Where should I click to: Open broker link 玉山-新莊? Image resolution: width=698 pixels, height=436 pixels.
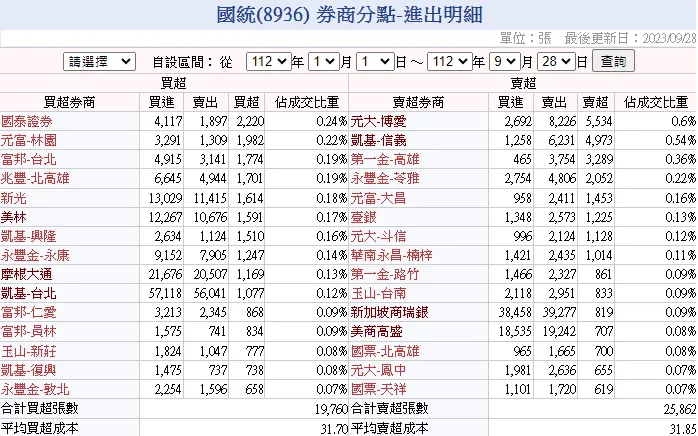(x=29, y=351)
